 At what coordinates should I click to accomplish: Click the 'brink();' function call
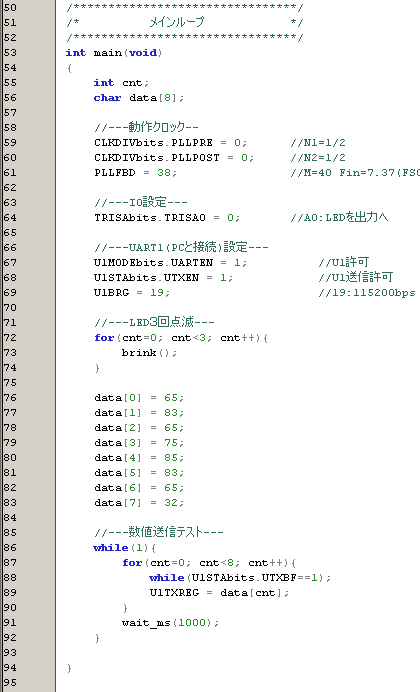point(149,353)
